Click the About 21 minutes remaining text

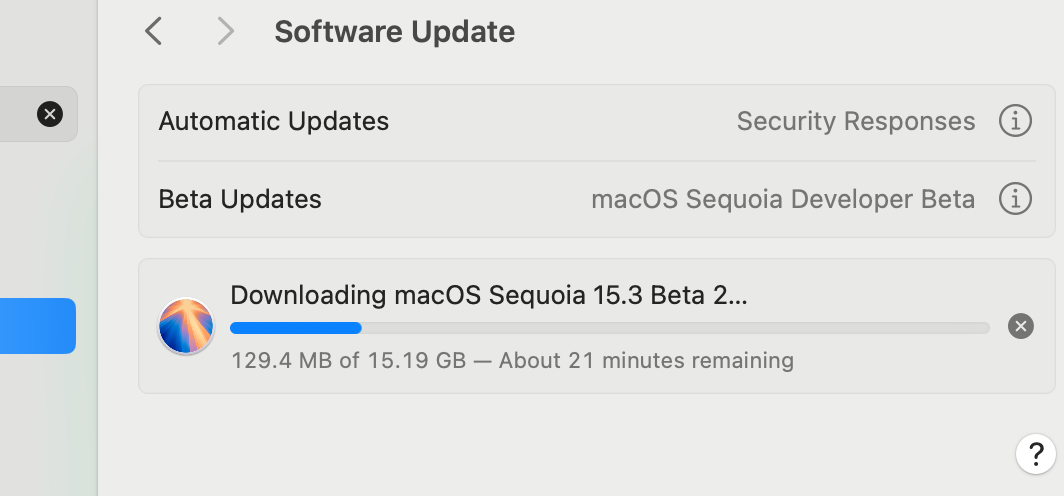click(x=646, y=360)
